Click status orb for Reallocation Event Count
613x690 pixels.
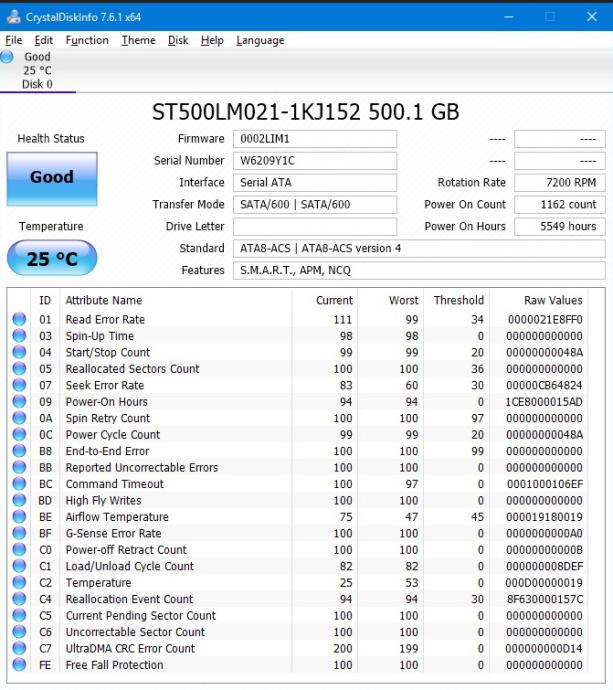(x=19, y=599)
